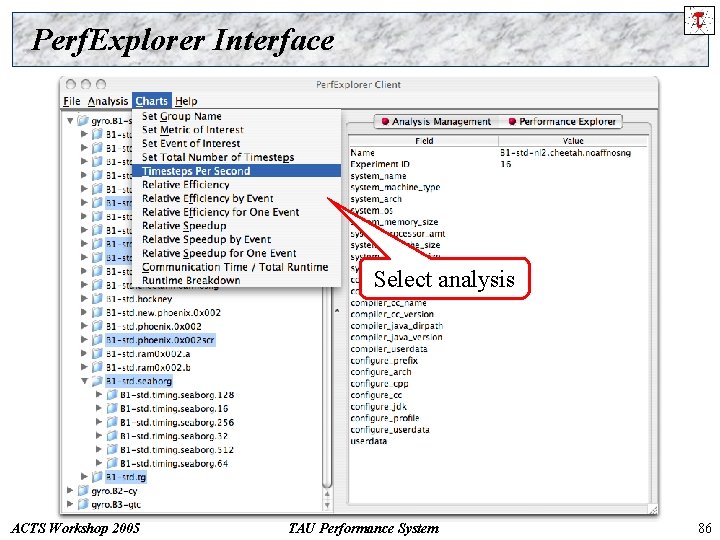Expand B1-std.timing.seaborg.256 trial
Screen dimensions: 720x540
pyautogui.click(x=99, y=422)
